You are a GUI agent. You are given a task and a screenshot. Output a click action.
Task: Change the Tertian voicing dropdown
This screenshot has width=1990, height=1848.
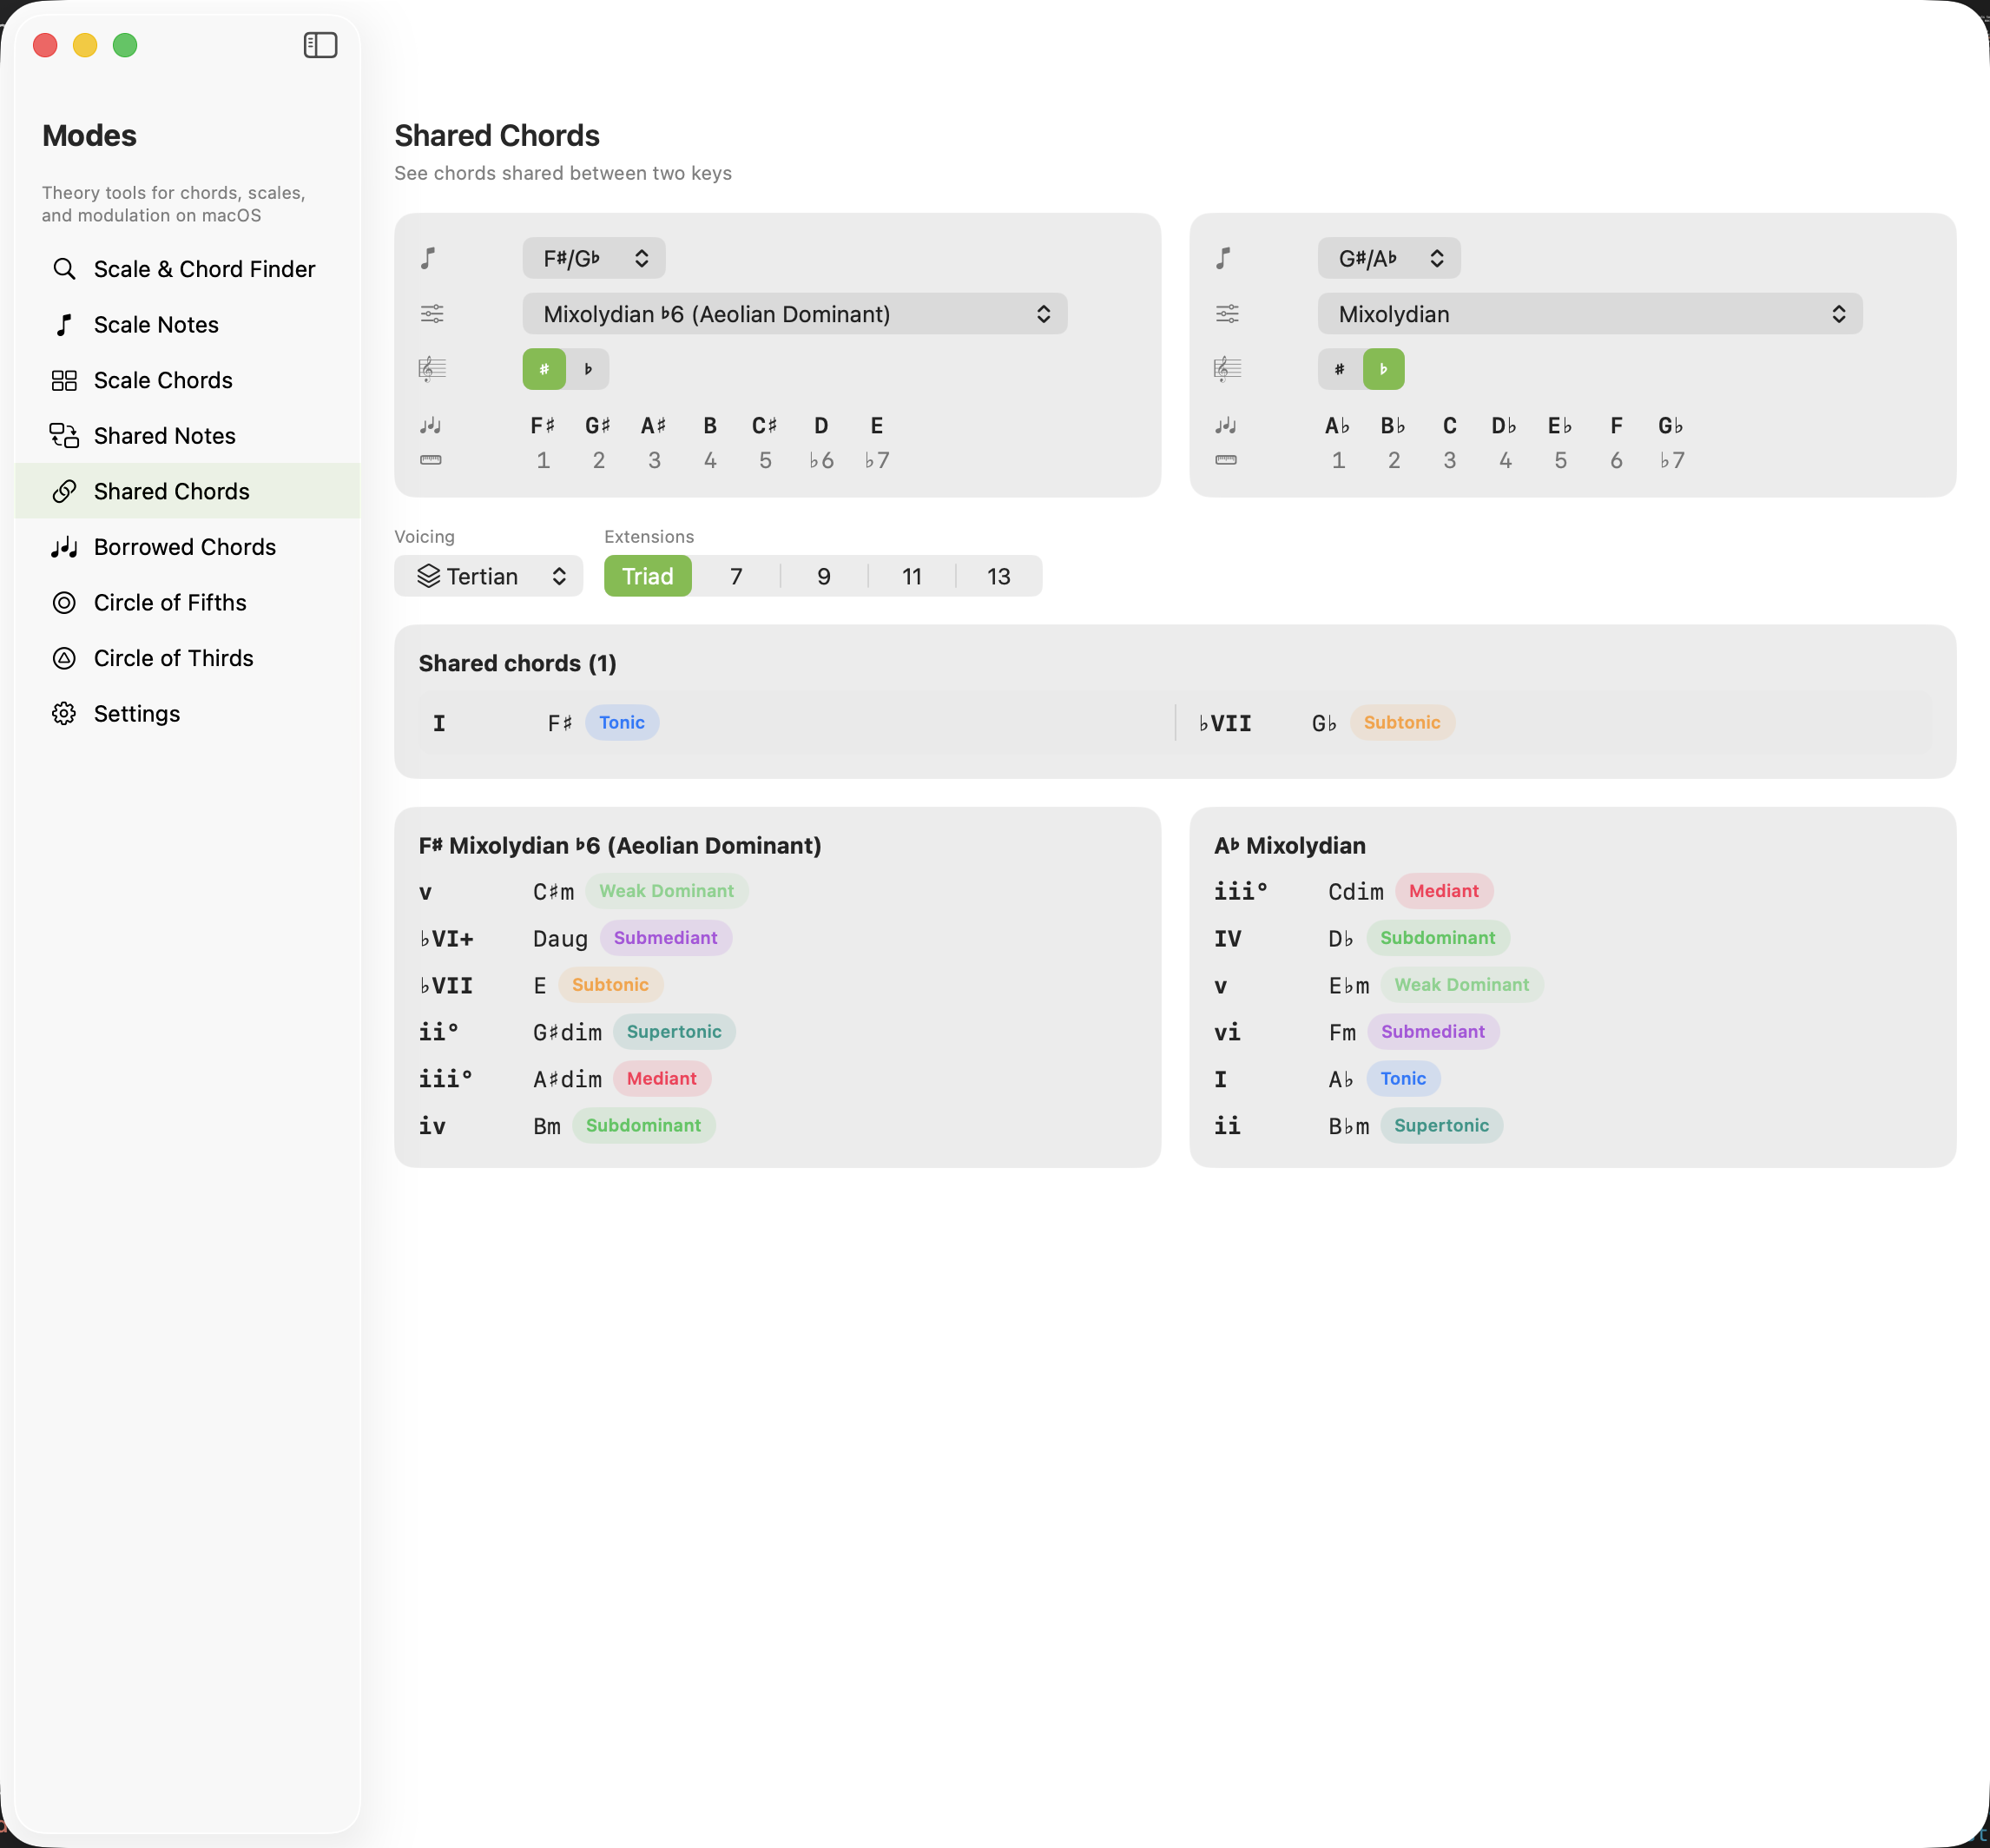pyautogui.click(x=488, y=575)
